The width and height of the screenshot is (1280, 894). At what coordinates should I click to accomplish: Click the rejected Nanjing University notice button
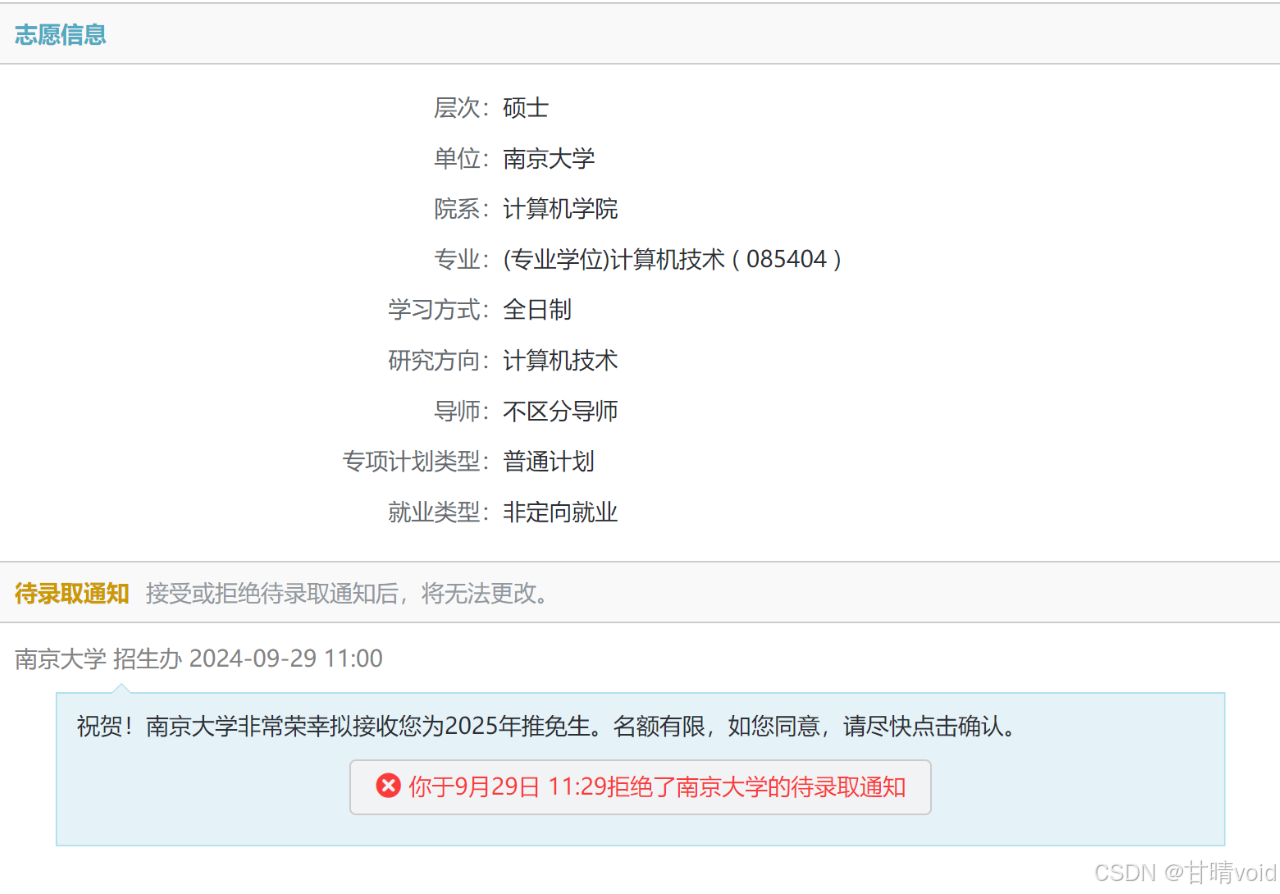640,787
